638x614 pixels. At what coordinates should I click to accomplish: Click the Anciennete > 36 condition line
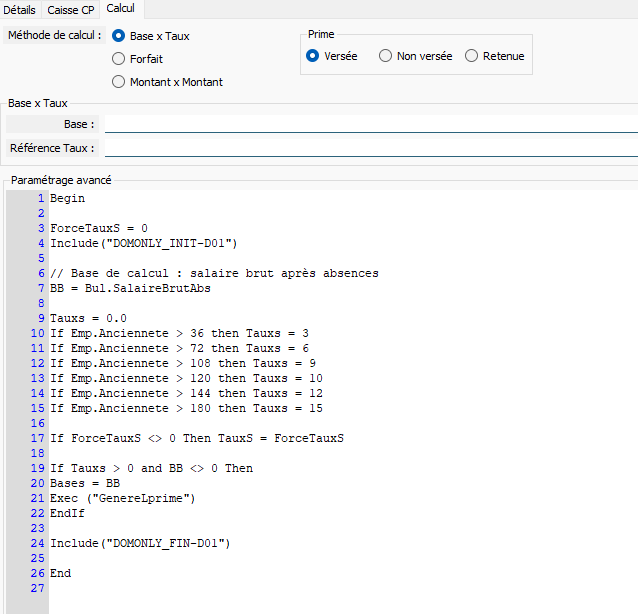coord(179,333)
